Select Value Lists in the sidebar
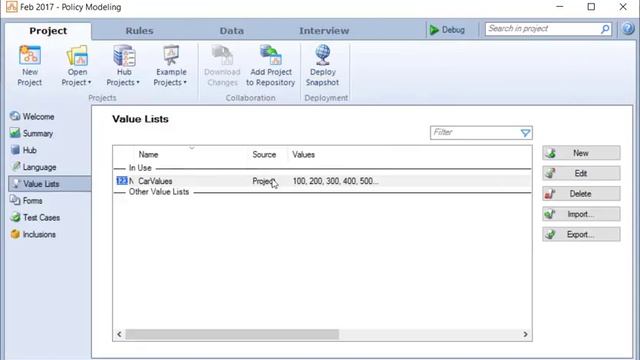 50,184
